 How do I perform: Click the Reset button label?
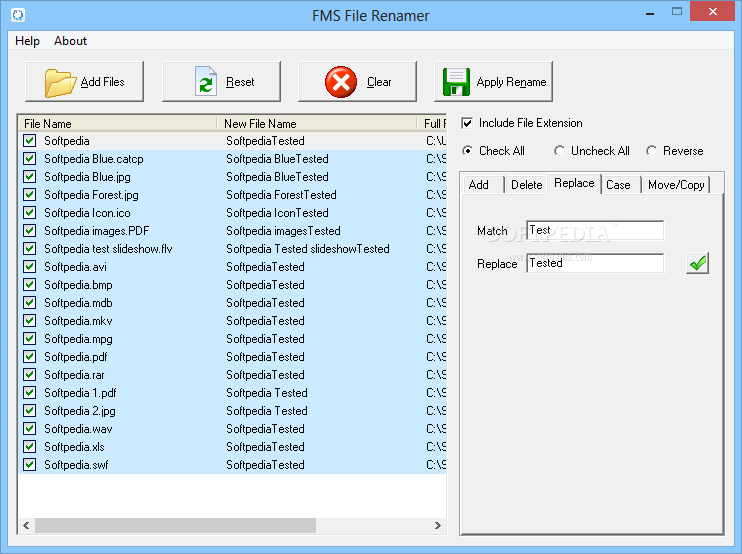[x=240, y=82]
